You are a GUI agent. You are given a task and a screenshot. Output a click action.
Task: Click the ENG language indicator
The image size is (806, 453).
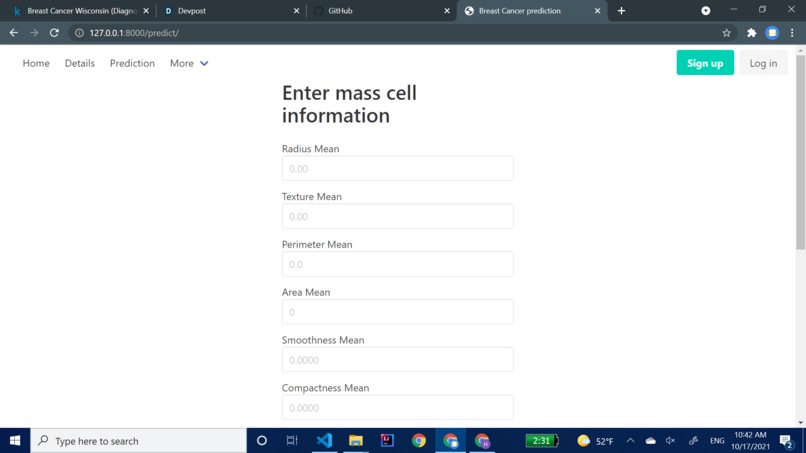(717, 441)
